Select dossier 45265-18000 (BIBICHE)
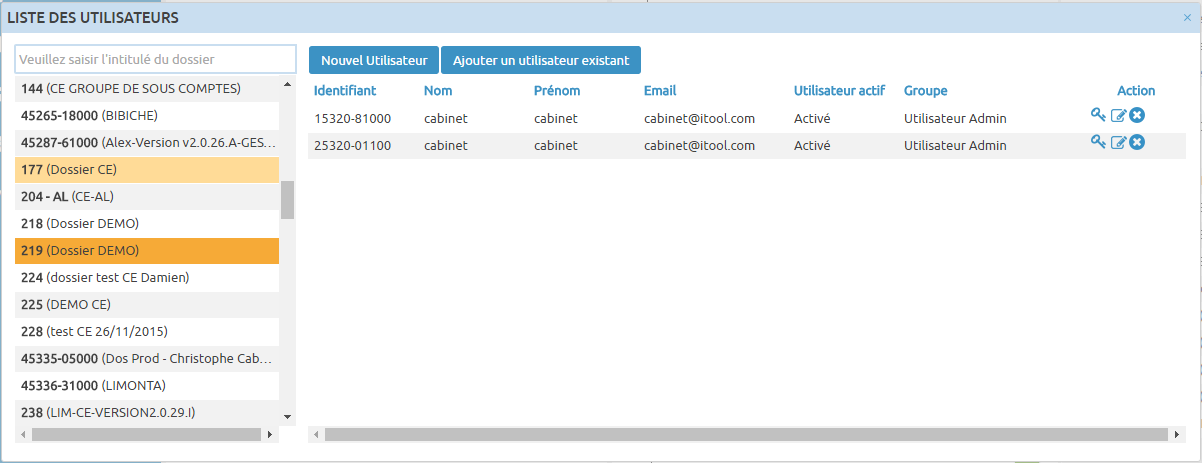Screen dimensions: 1202x463 [x=147, y=115]
